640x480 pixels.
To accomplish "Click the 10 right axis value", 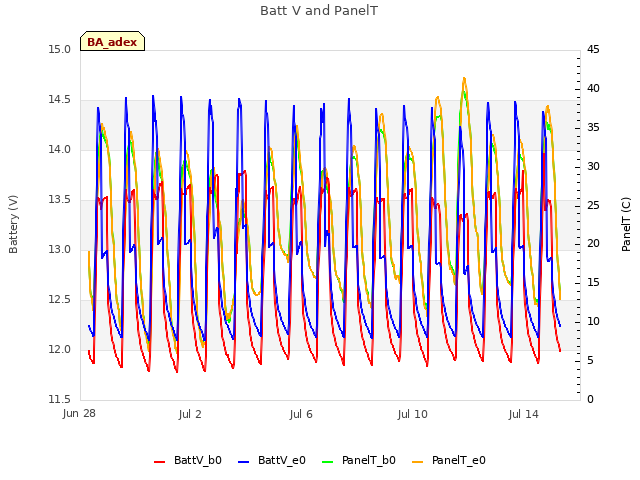I will click(593, 322).
